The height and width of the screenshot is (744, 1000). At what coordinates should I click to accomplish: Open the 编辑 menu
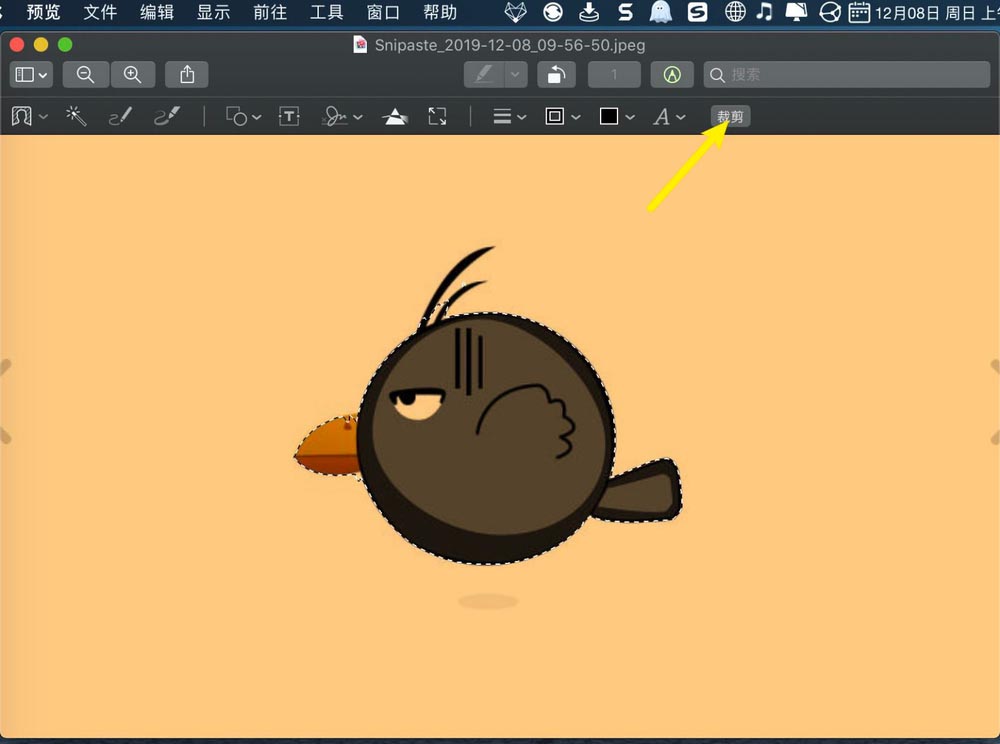point(156,12)
